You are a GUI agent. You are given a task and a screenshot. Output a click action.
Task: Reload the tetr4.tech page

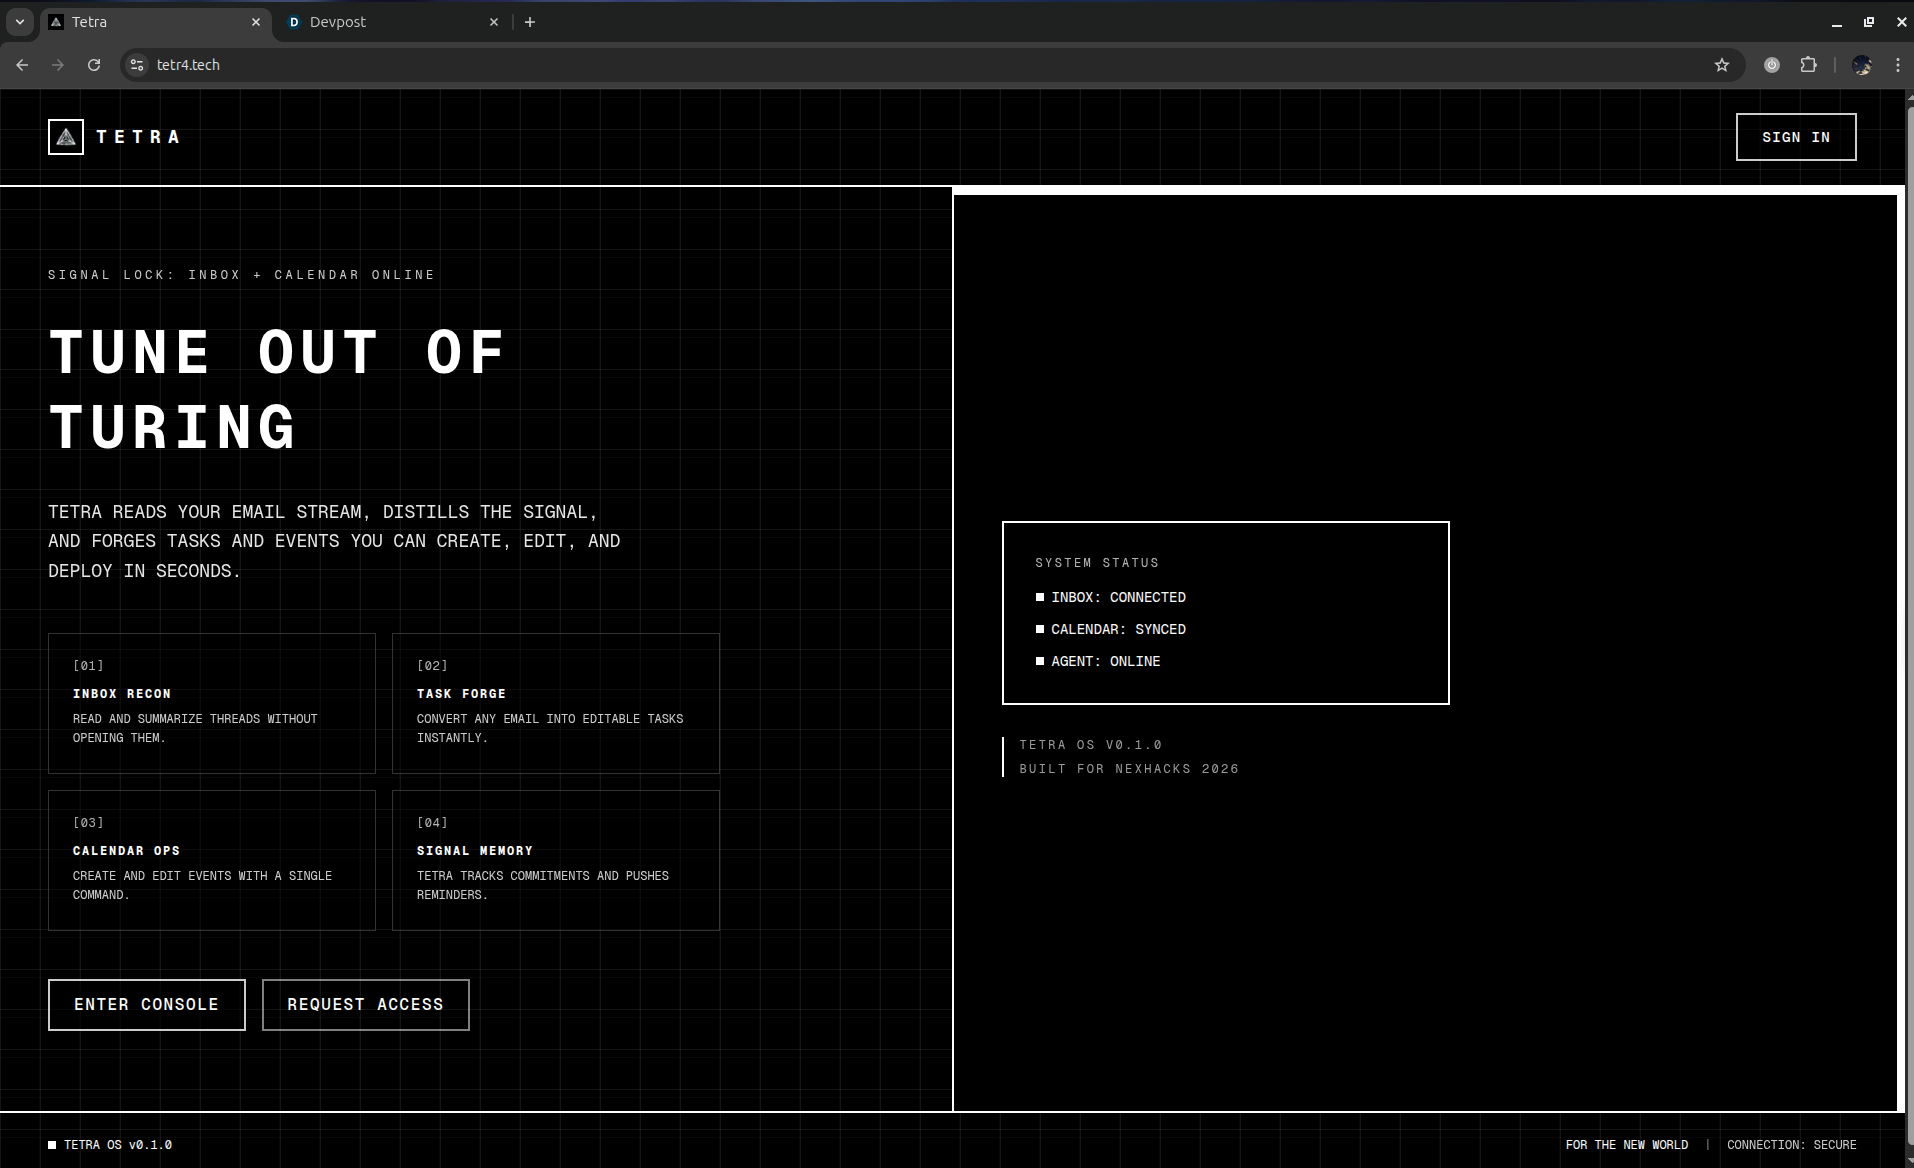[x=94, y=65]
